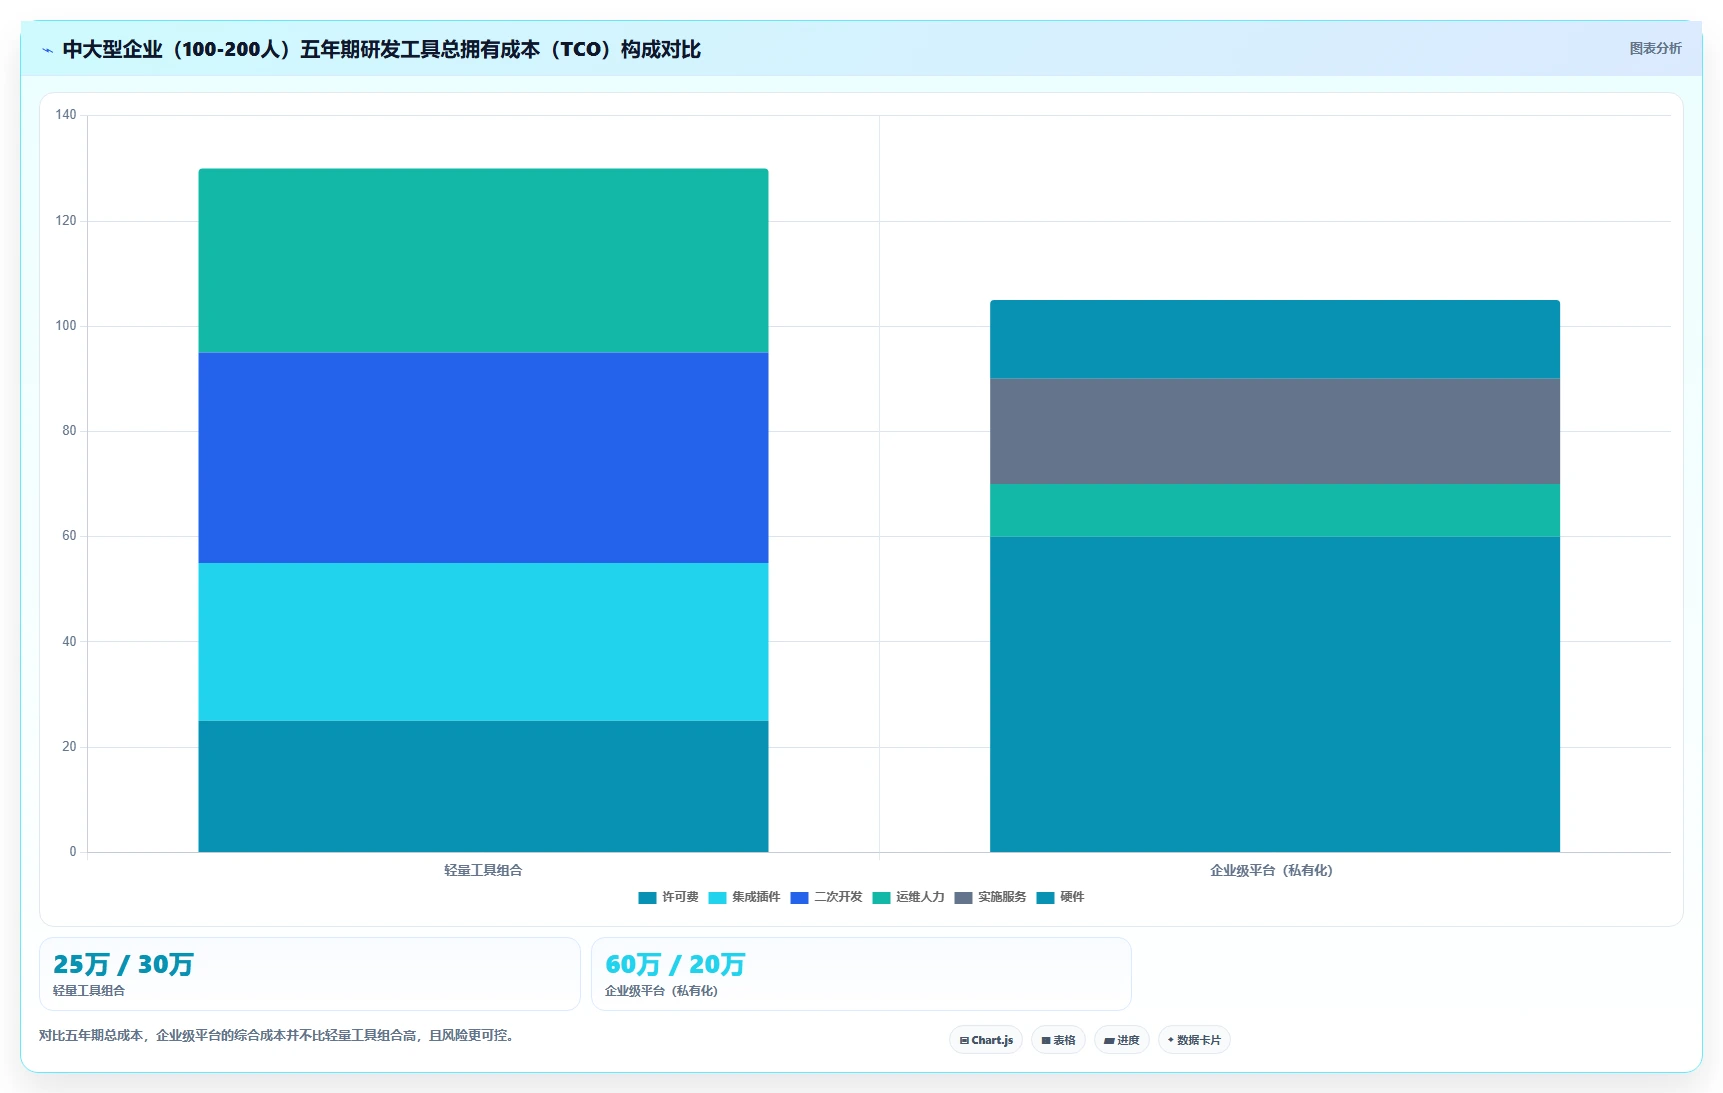
Task: Open the 数据卡片 chip
Action: 1194,1040
